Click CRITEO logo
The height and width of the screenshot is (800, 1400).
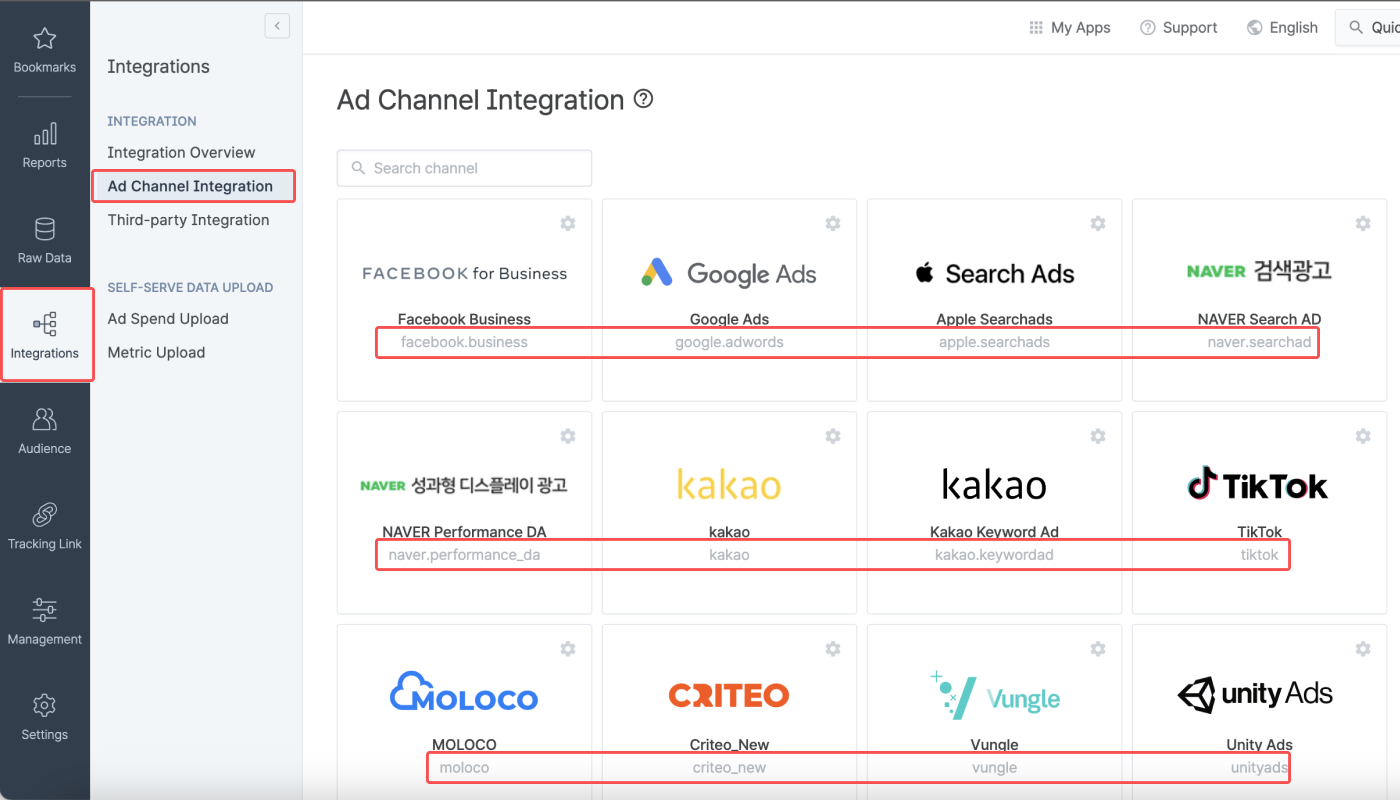point(729,695)
